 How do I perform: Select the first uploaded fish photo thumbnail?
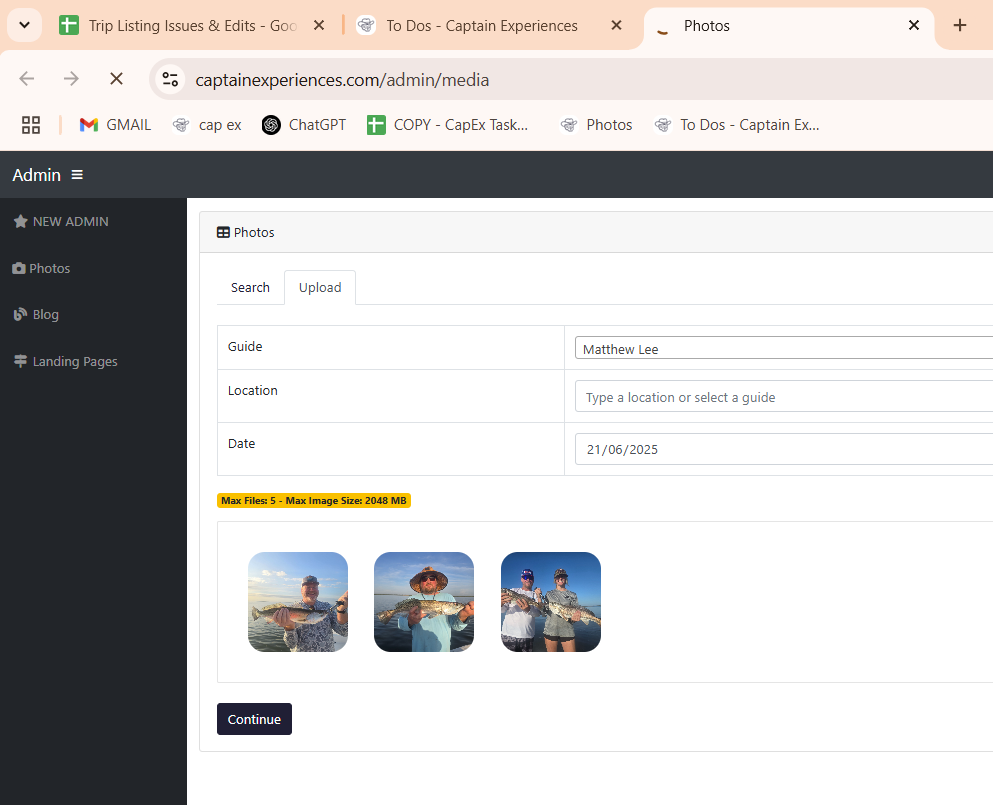point(298,602)
